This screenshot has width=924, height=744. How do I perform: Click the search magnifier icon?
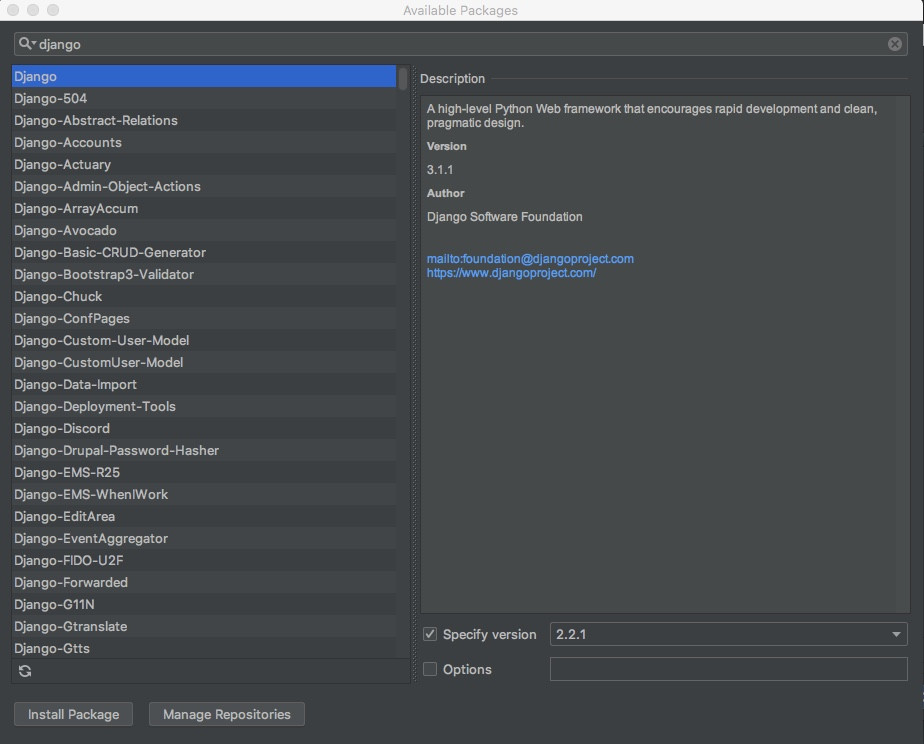[x=26, y=44]
